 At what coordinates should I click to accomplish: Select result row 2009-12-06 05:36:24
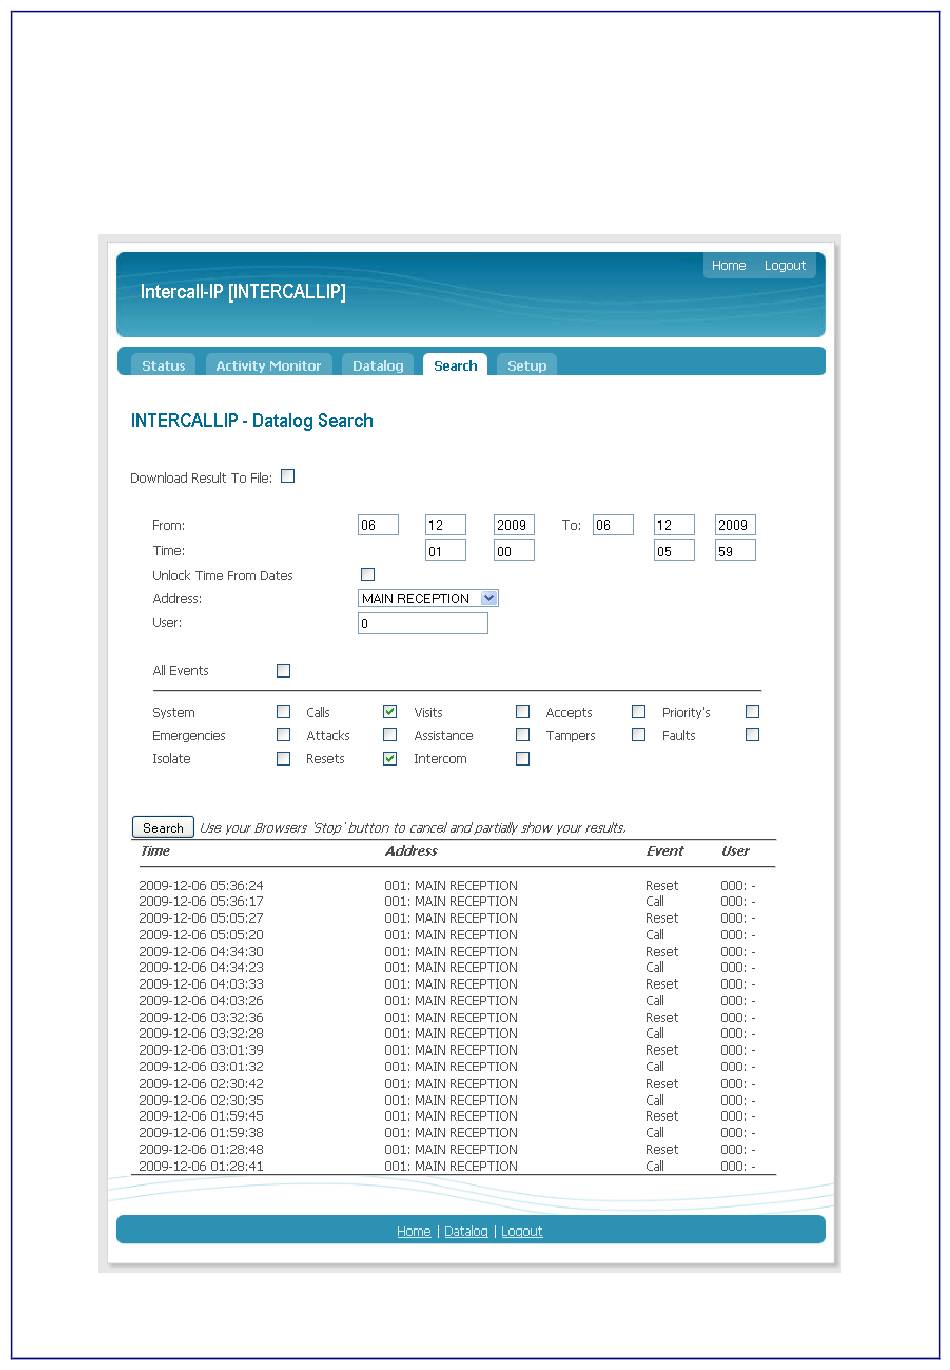[454, 886]
